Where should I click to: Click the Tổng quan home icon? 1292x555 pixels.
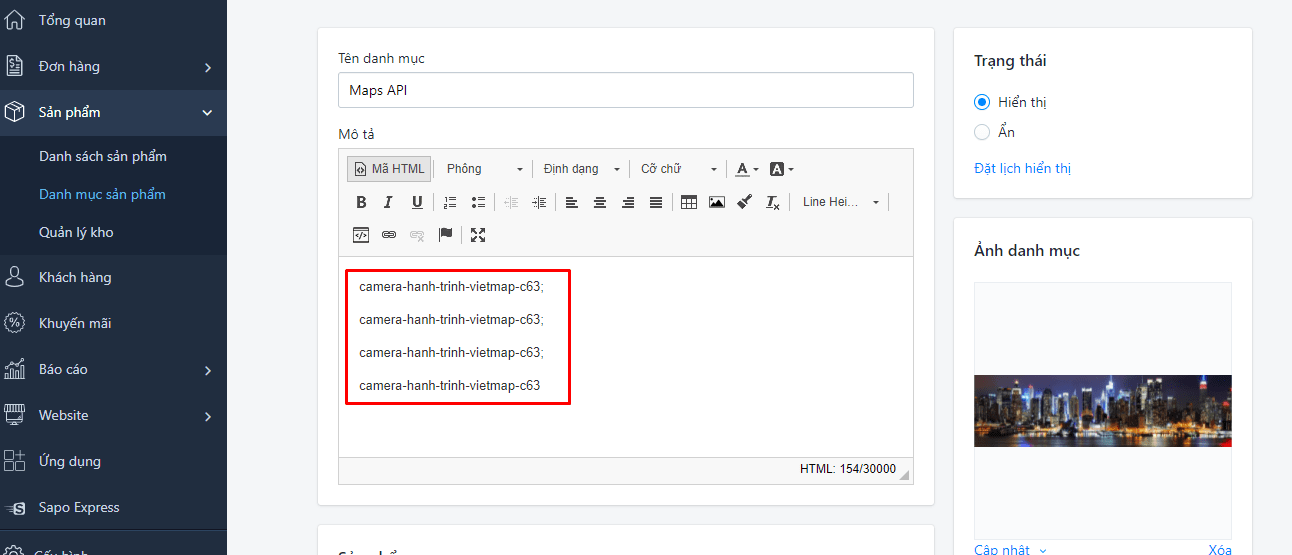coord(14,20)
